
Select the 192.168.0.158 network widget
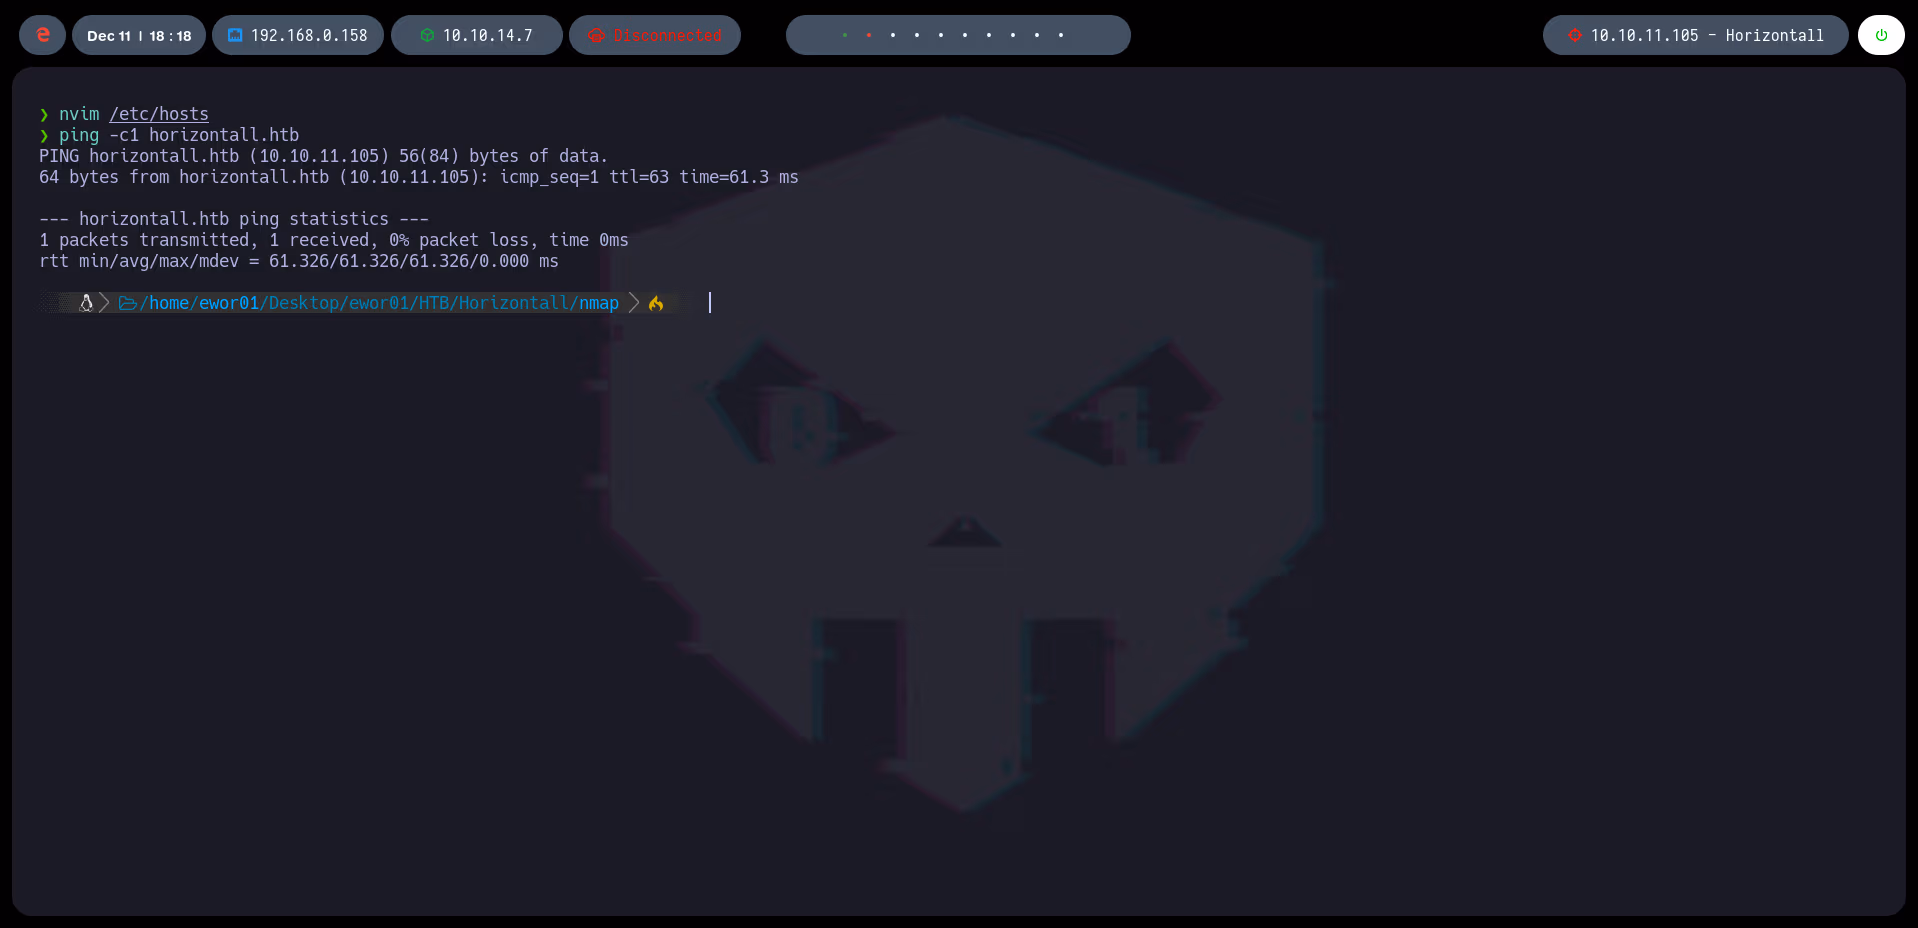click(297, 35)
